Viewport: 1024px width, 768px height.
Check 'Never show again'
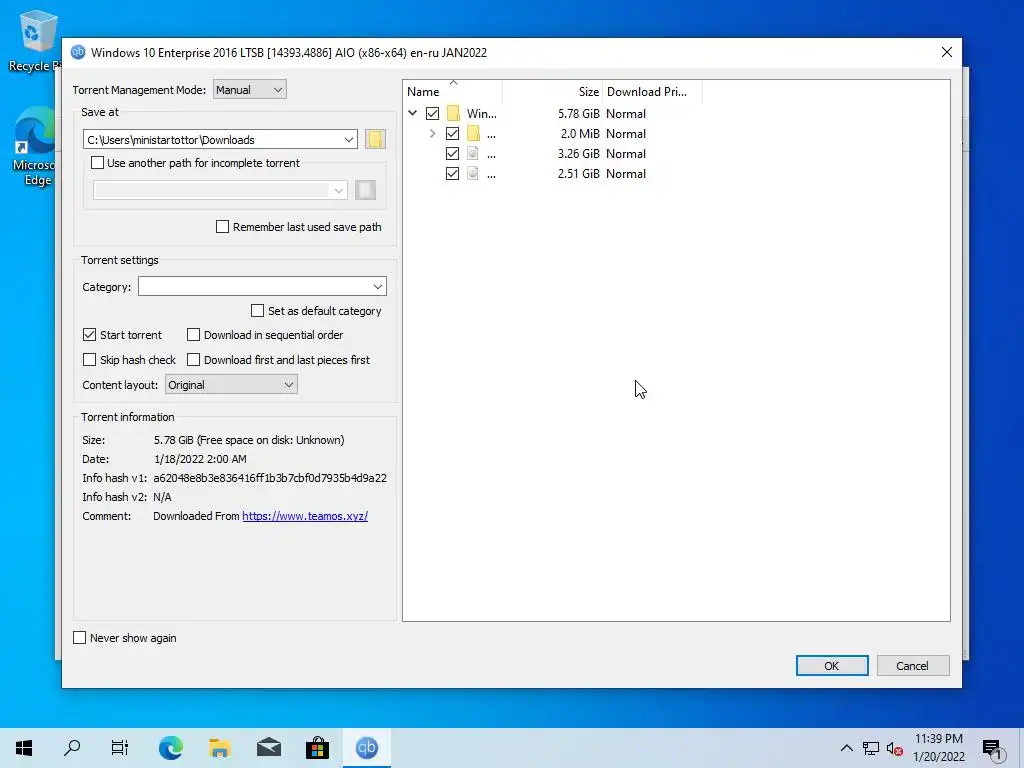(80, 638)
